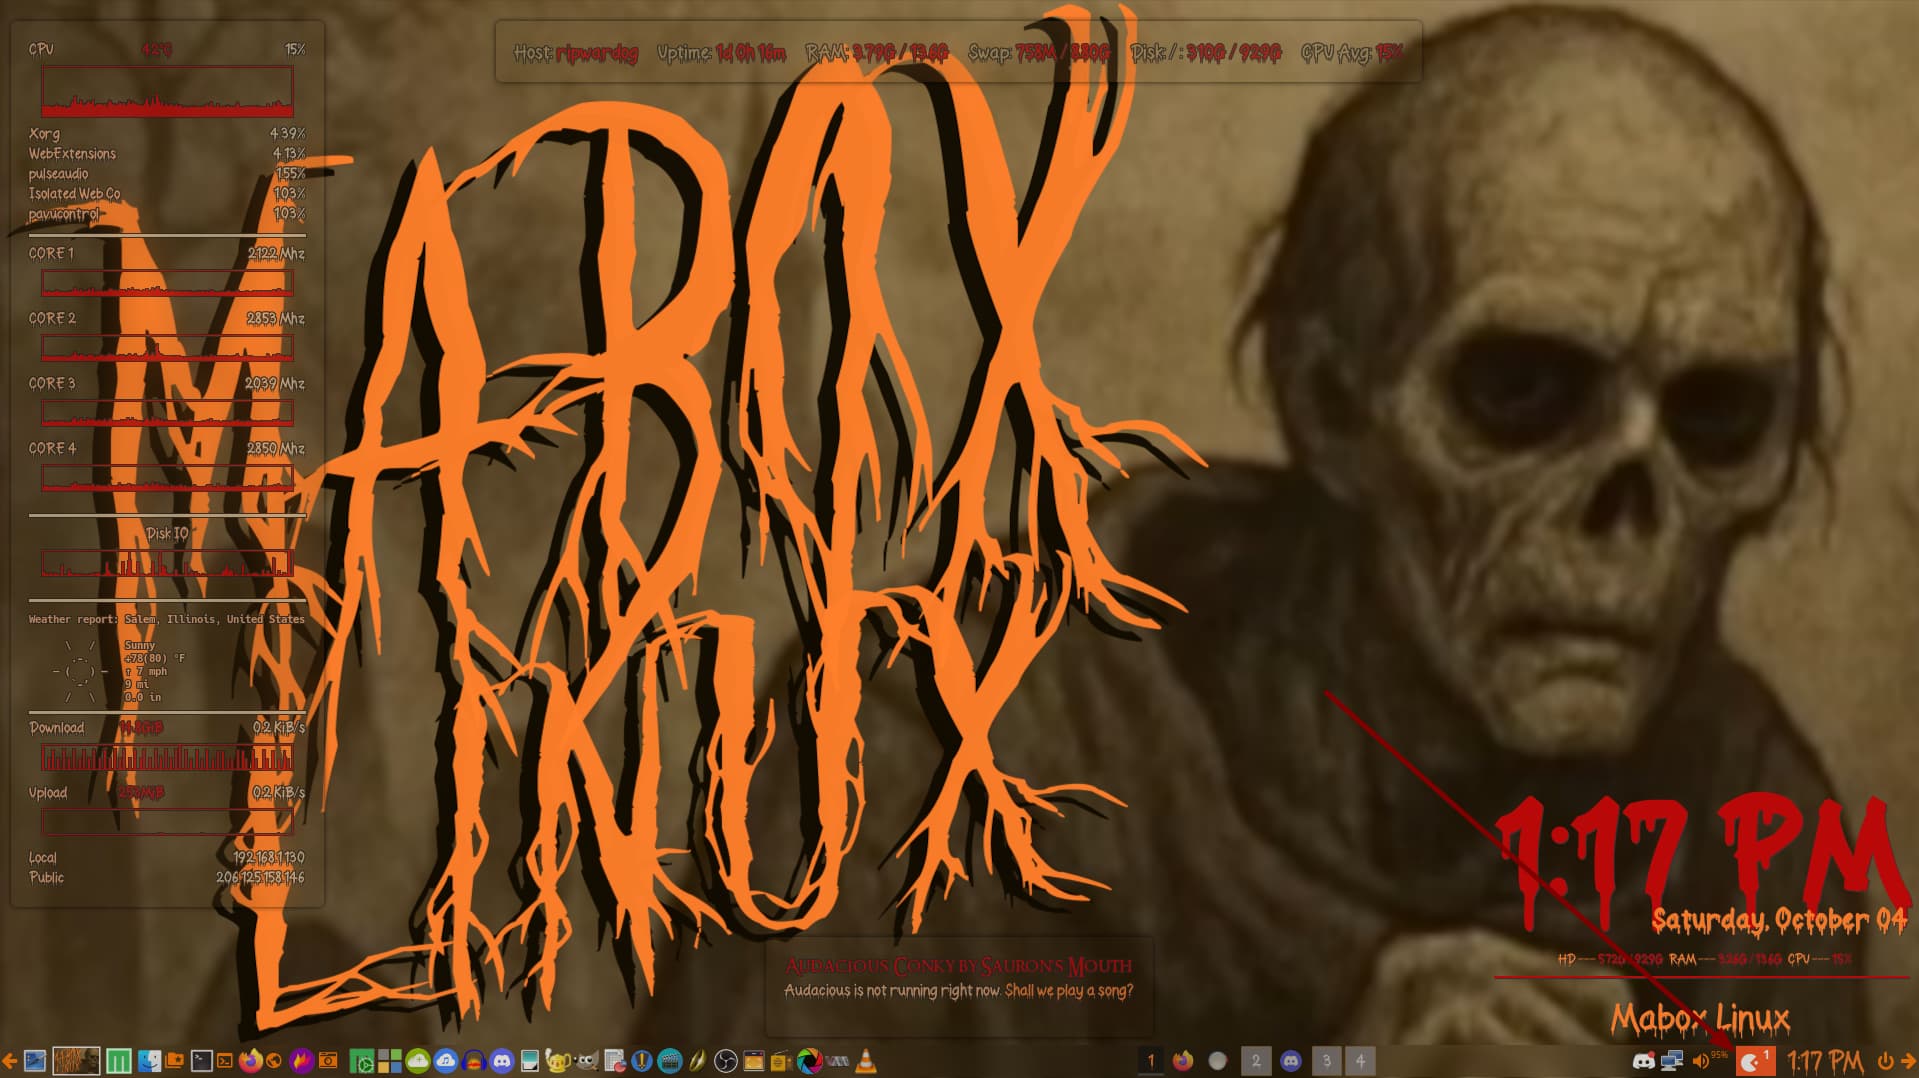Image resolution: width=1919 pixels, height=1078 pixels.
Task: Open the black terminal launcher icon
Action: (x=201, y=1061)
